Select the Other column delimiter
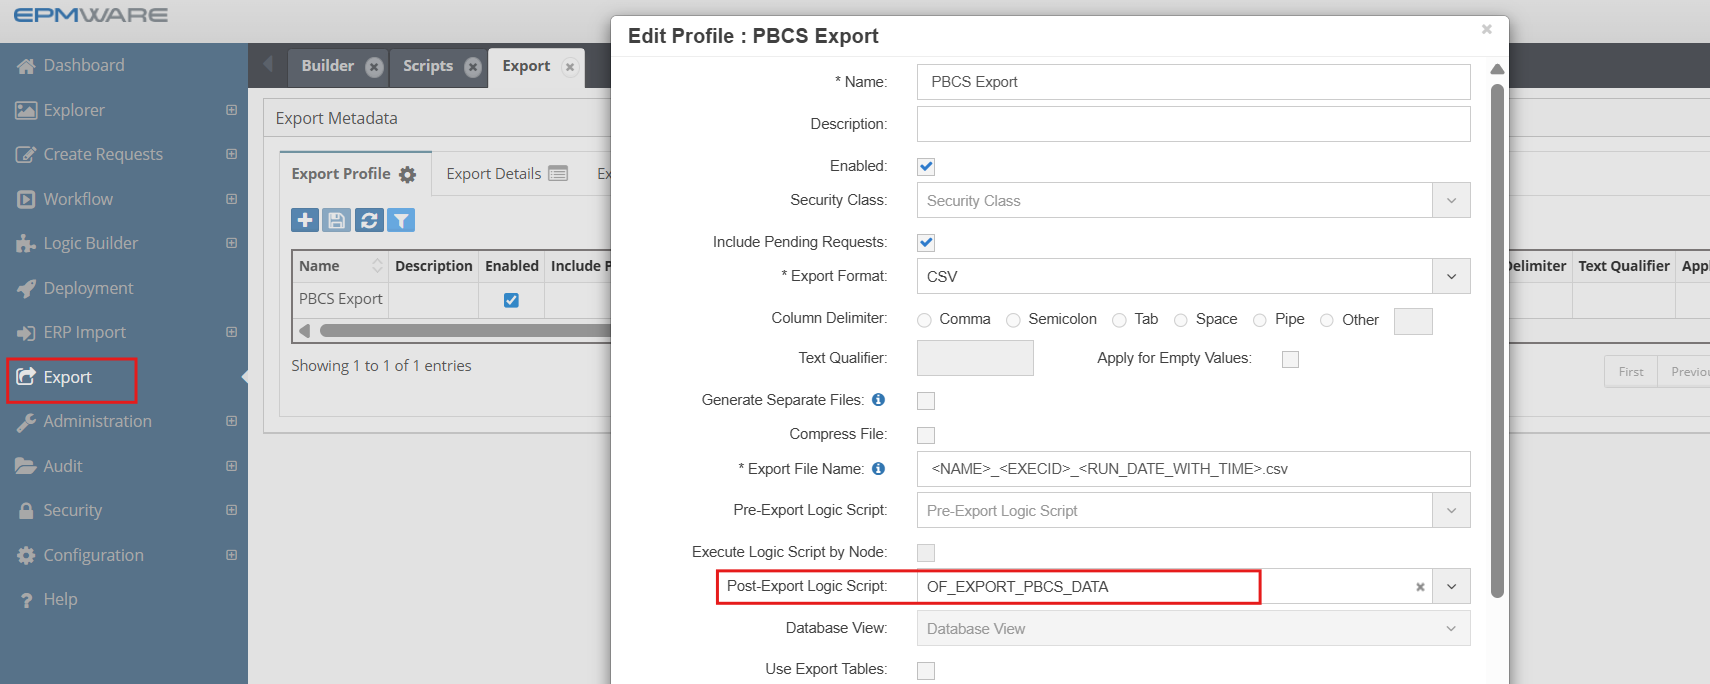 [x=1327, y=320]
